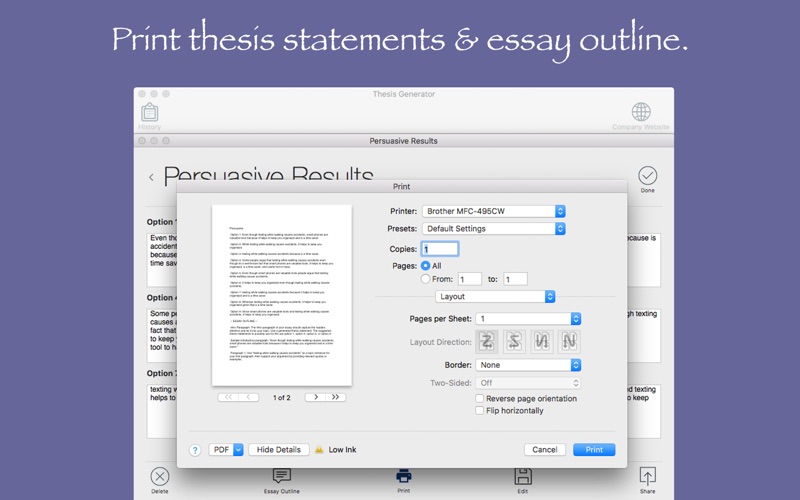Select the All pages radio button
The image size is (800, 500).
(425, 266)
